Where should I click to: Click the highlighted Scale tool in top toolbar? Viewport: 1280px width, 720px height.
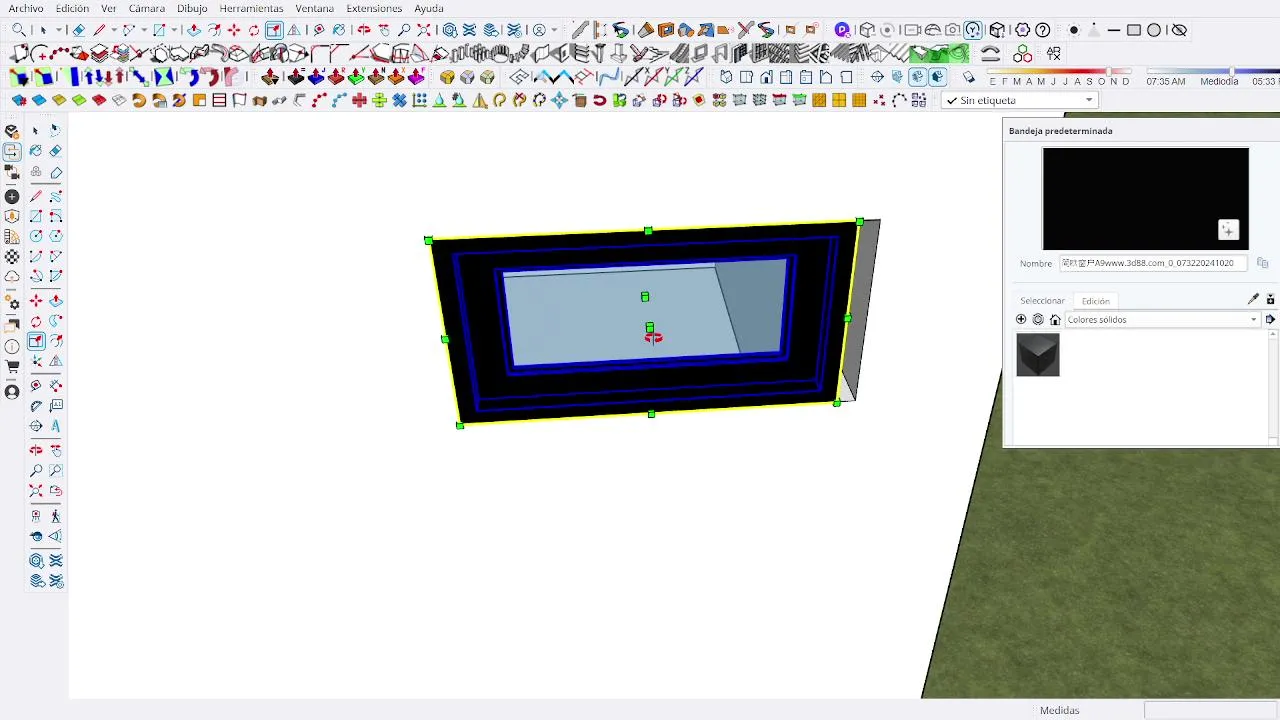click(274, 30)
